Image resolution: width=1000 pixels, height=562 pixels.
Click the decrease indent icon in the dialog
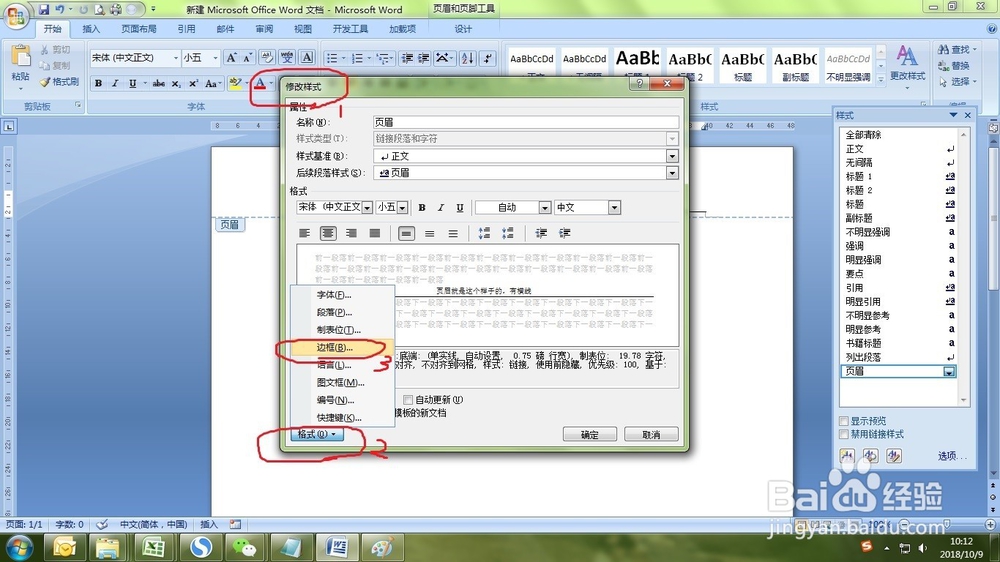(x=541, y=233)
